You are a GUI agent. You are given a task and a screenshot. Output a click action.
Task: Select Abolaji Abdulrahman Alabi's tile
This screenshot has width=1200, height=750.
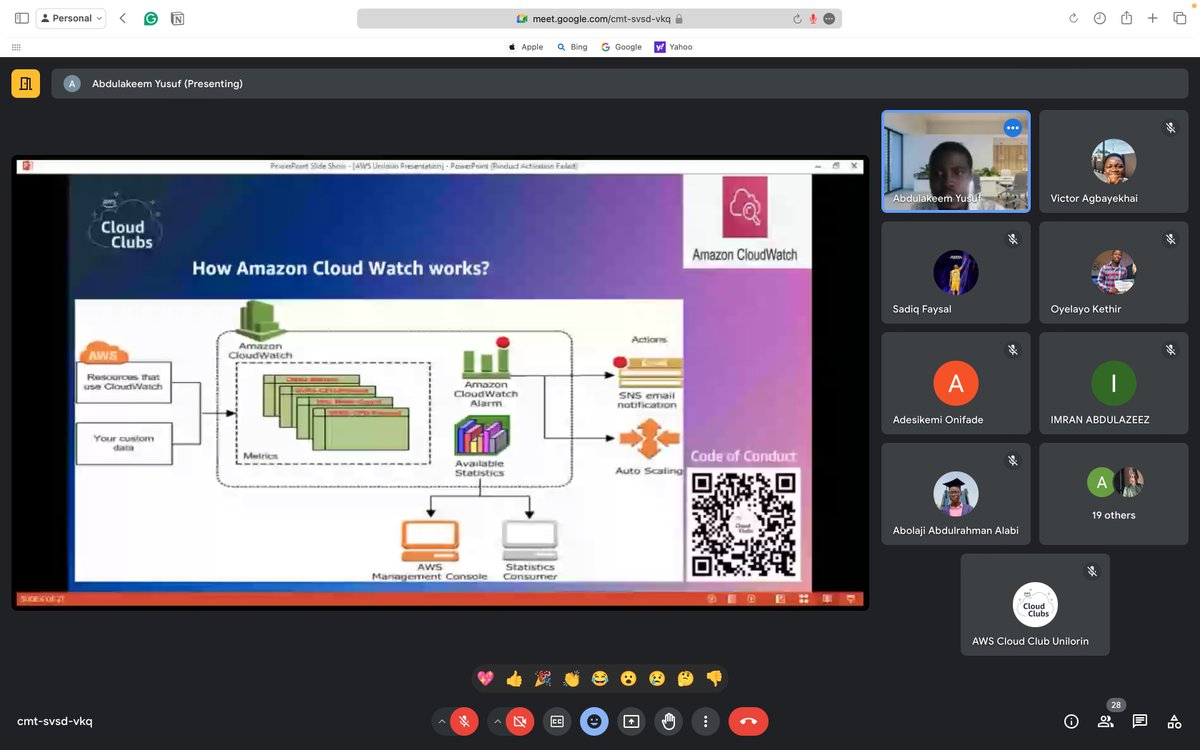pos(955,494)
